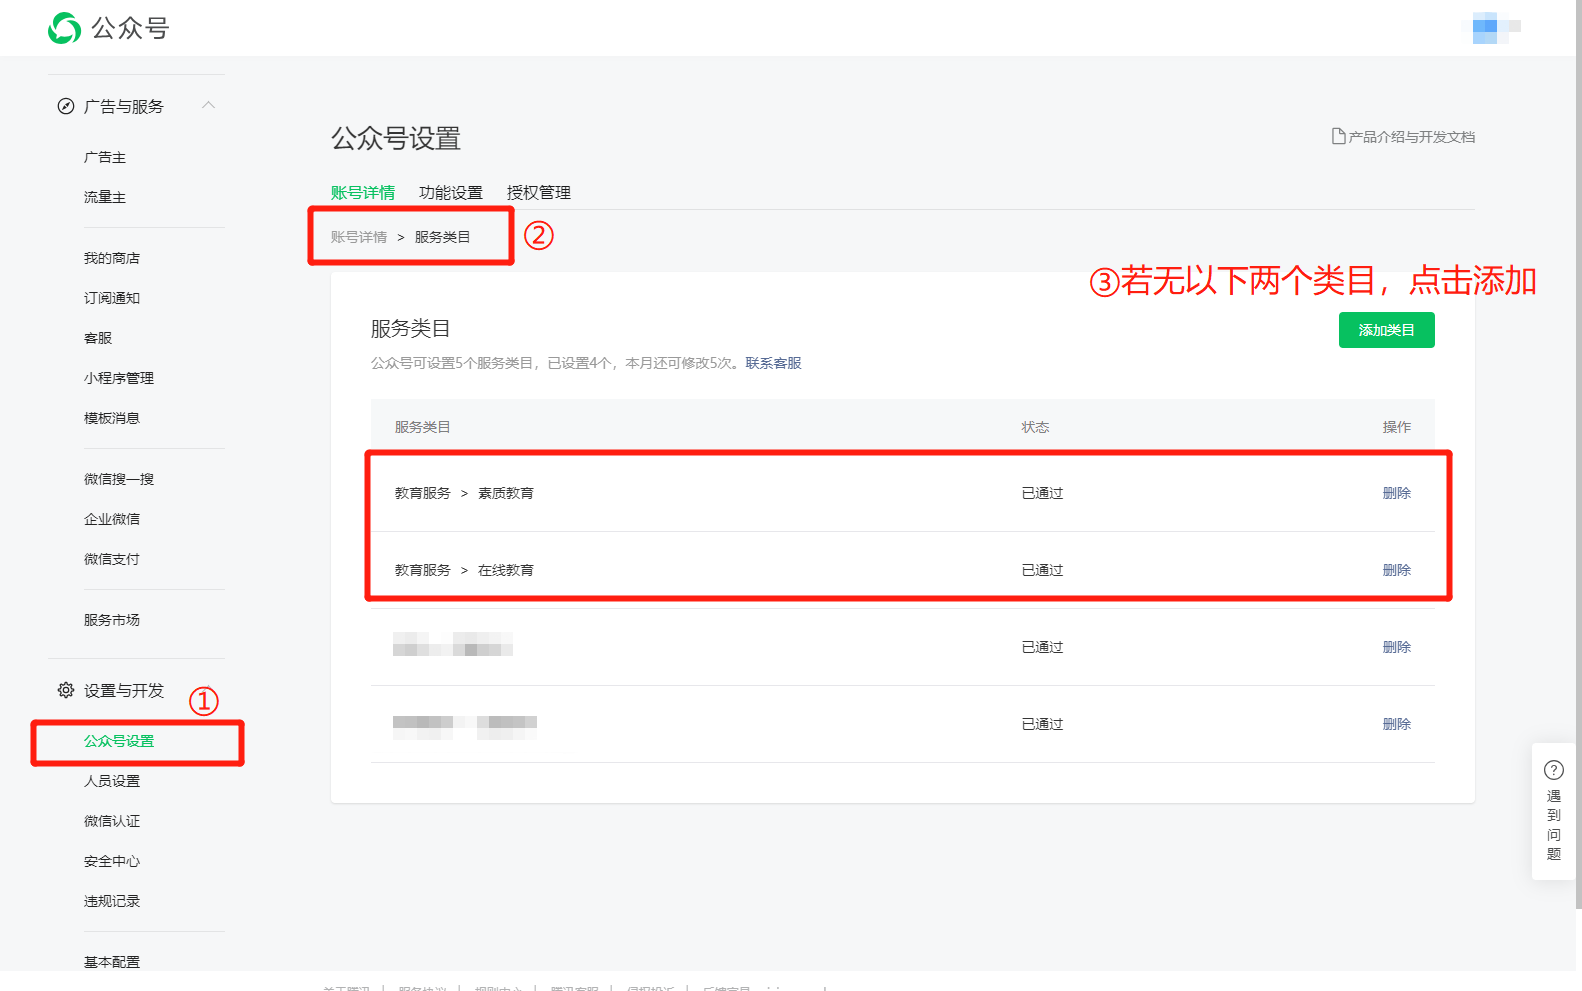This screenshot has width=1582, height=991.
Task: Open the 流量主 menu item
Action: 105,197
